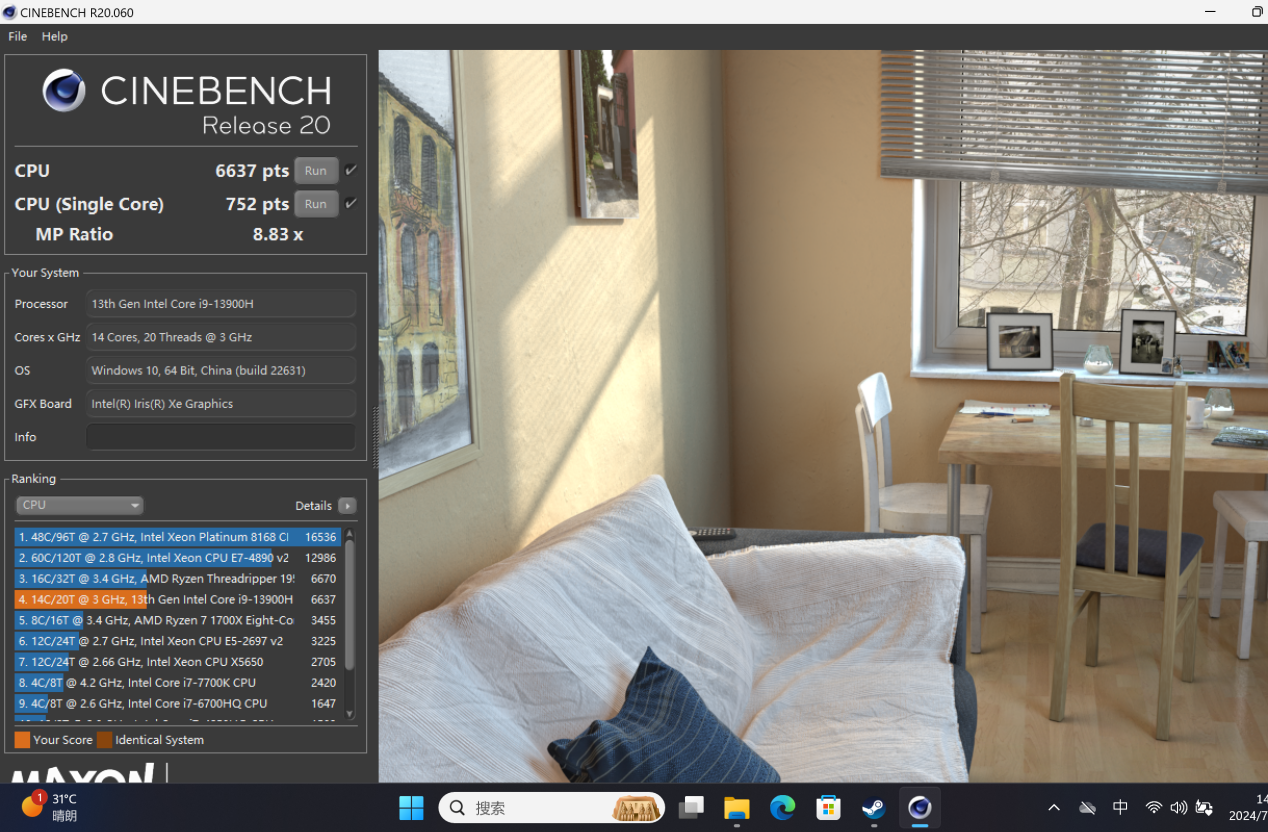Screen dimensions: 1268x832
Task: Click the OS field Windows 10 64 Bit
Action: (x=221, y=370)
